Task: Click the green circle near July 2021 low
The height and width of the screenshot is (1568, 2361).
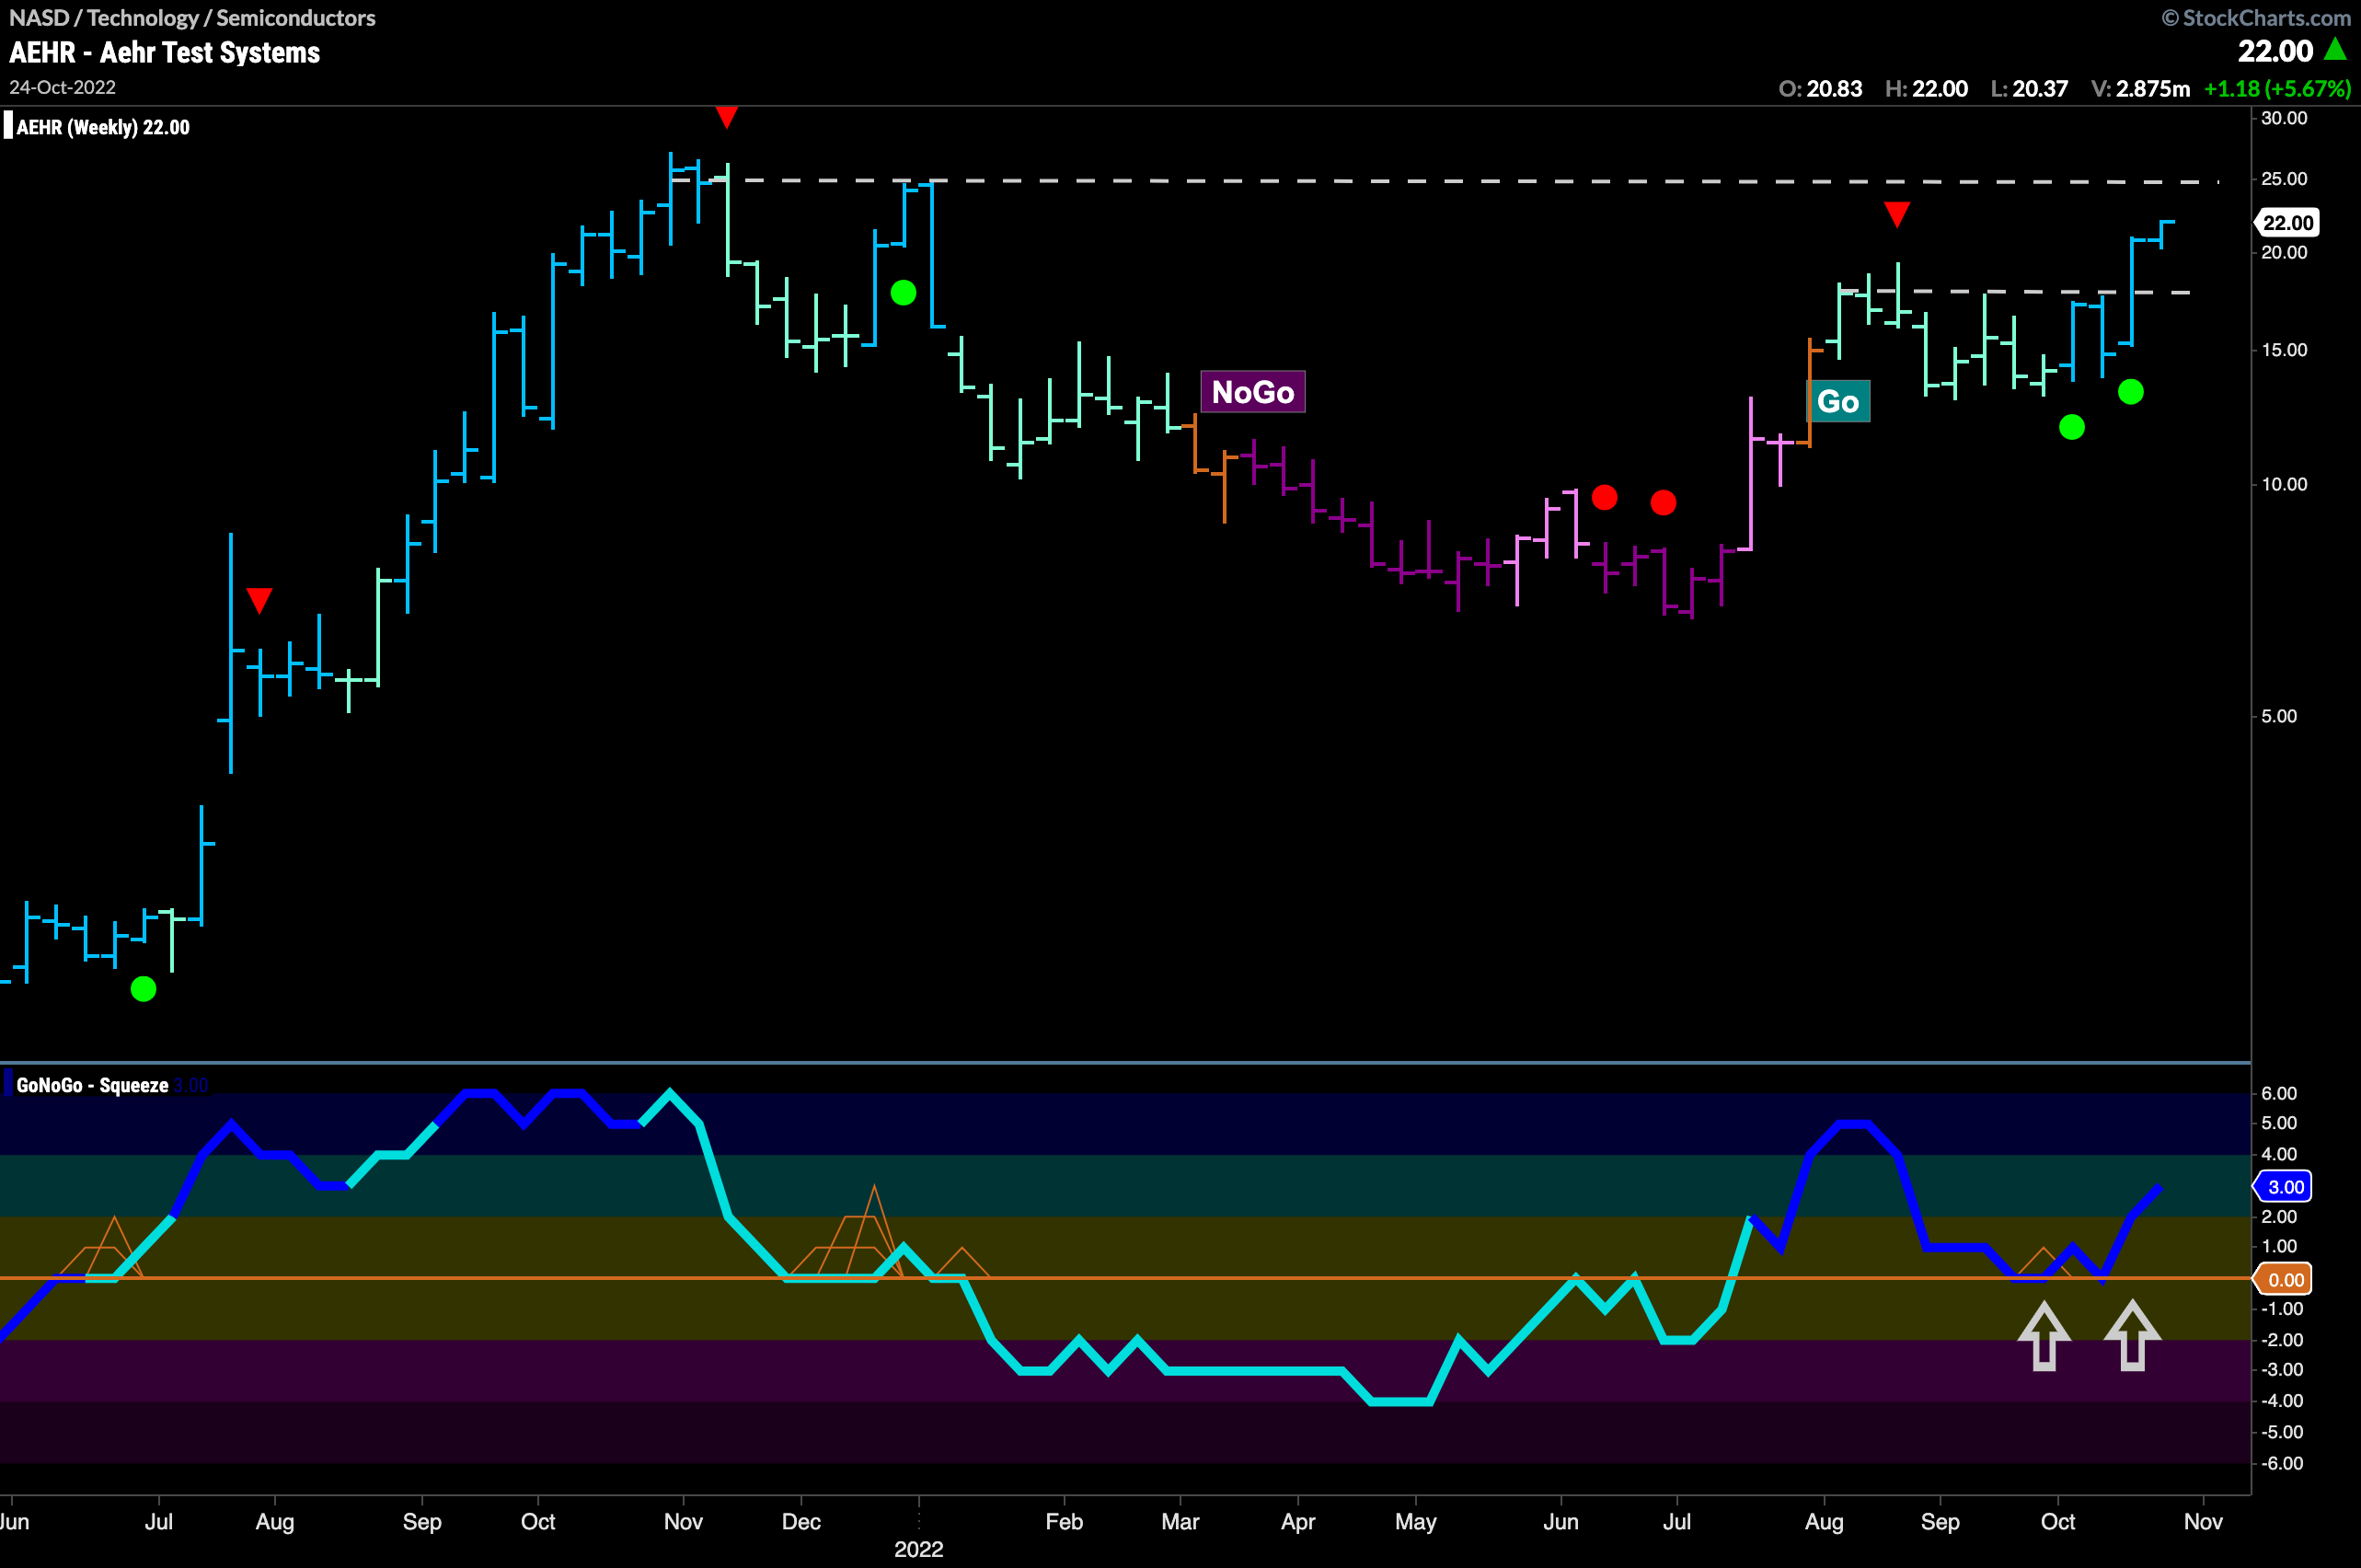Action: 144,989
